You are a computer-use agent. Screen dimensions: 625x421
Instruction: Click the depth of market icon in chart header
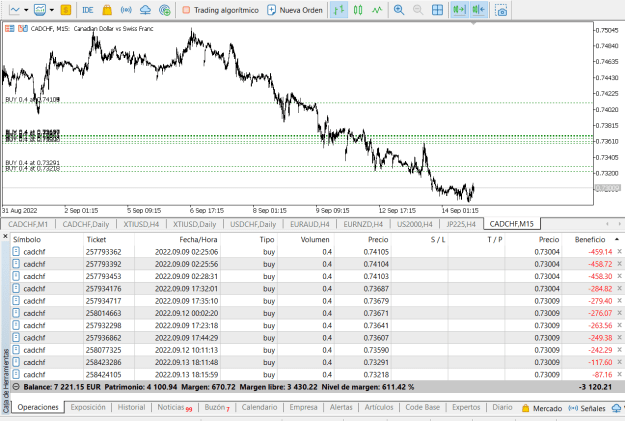[23, 28]
